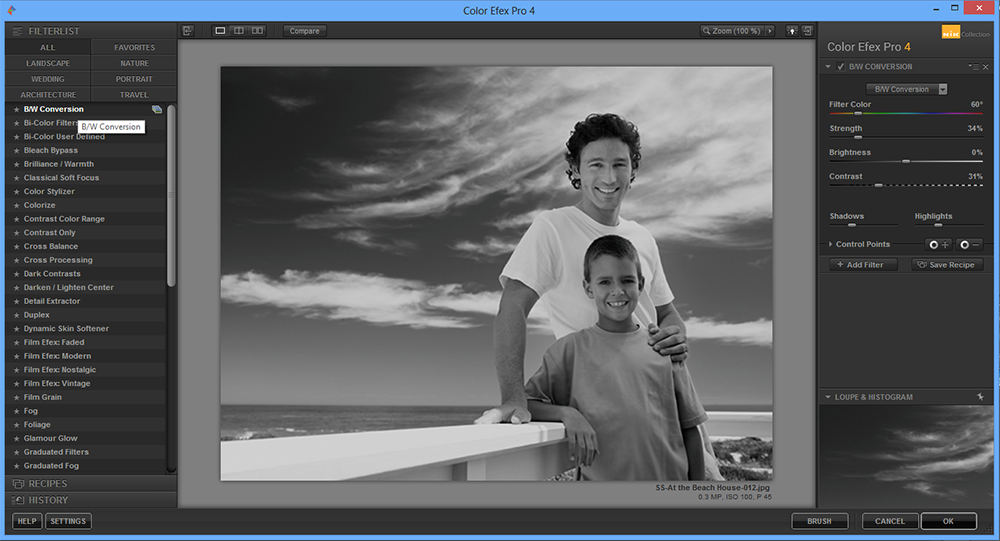1000x541 pixels.
Task: Click the Compare button
Action: click(x=304, y=31)
